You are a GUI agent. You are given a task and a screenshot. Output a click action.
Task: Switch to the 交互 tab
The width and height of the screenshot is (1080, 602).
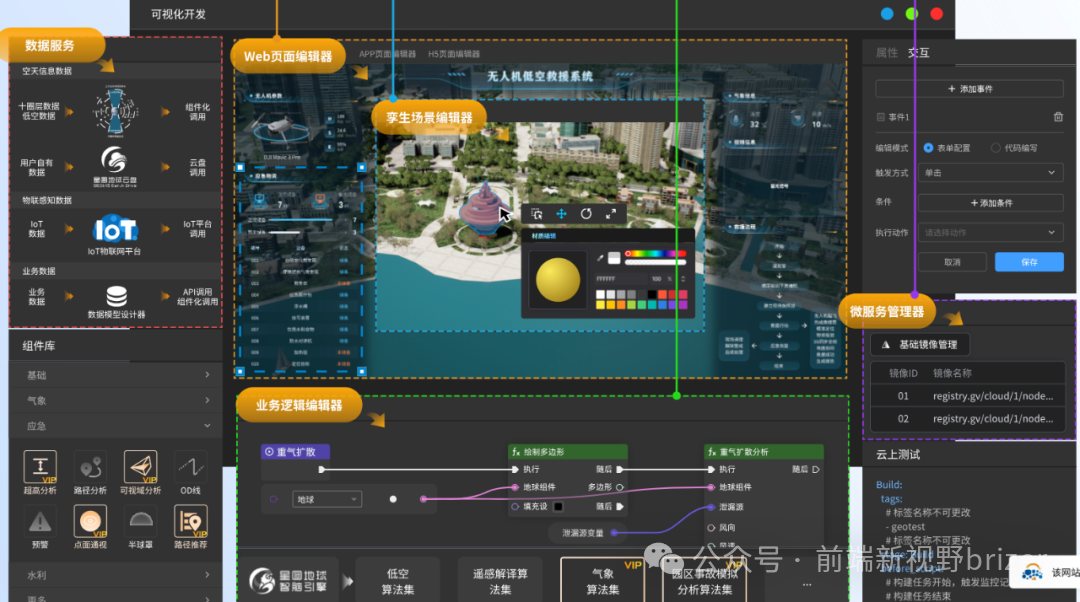(x=918, y=53)
